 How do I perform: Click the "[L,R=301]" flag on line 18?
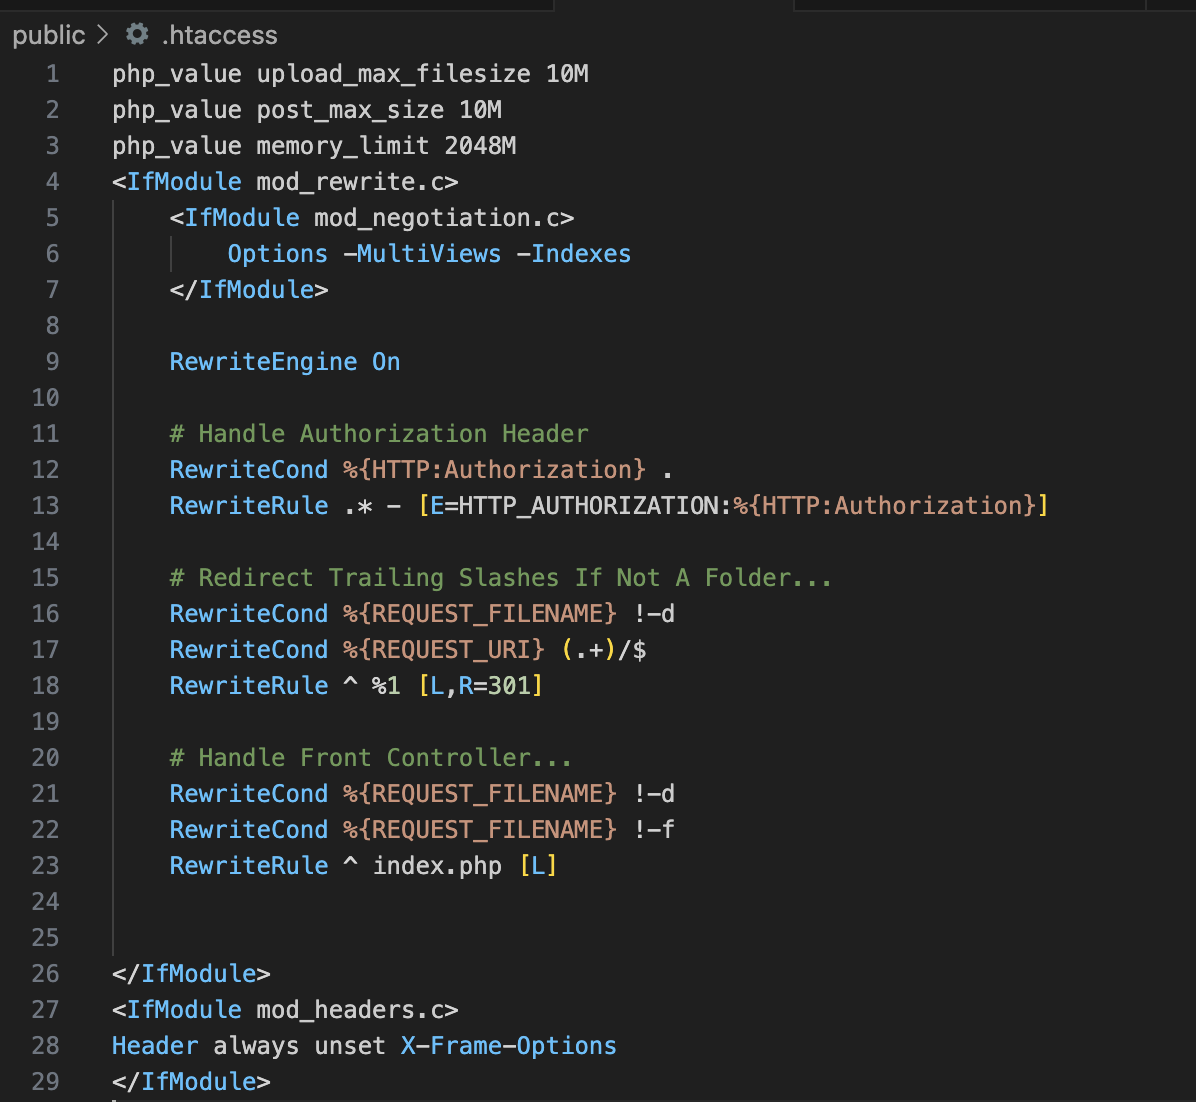tap(484, 685)
